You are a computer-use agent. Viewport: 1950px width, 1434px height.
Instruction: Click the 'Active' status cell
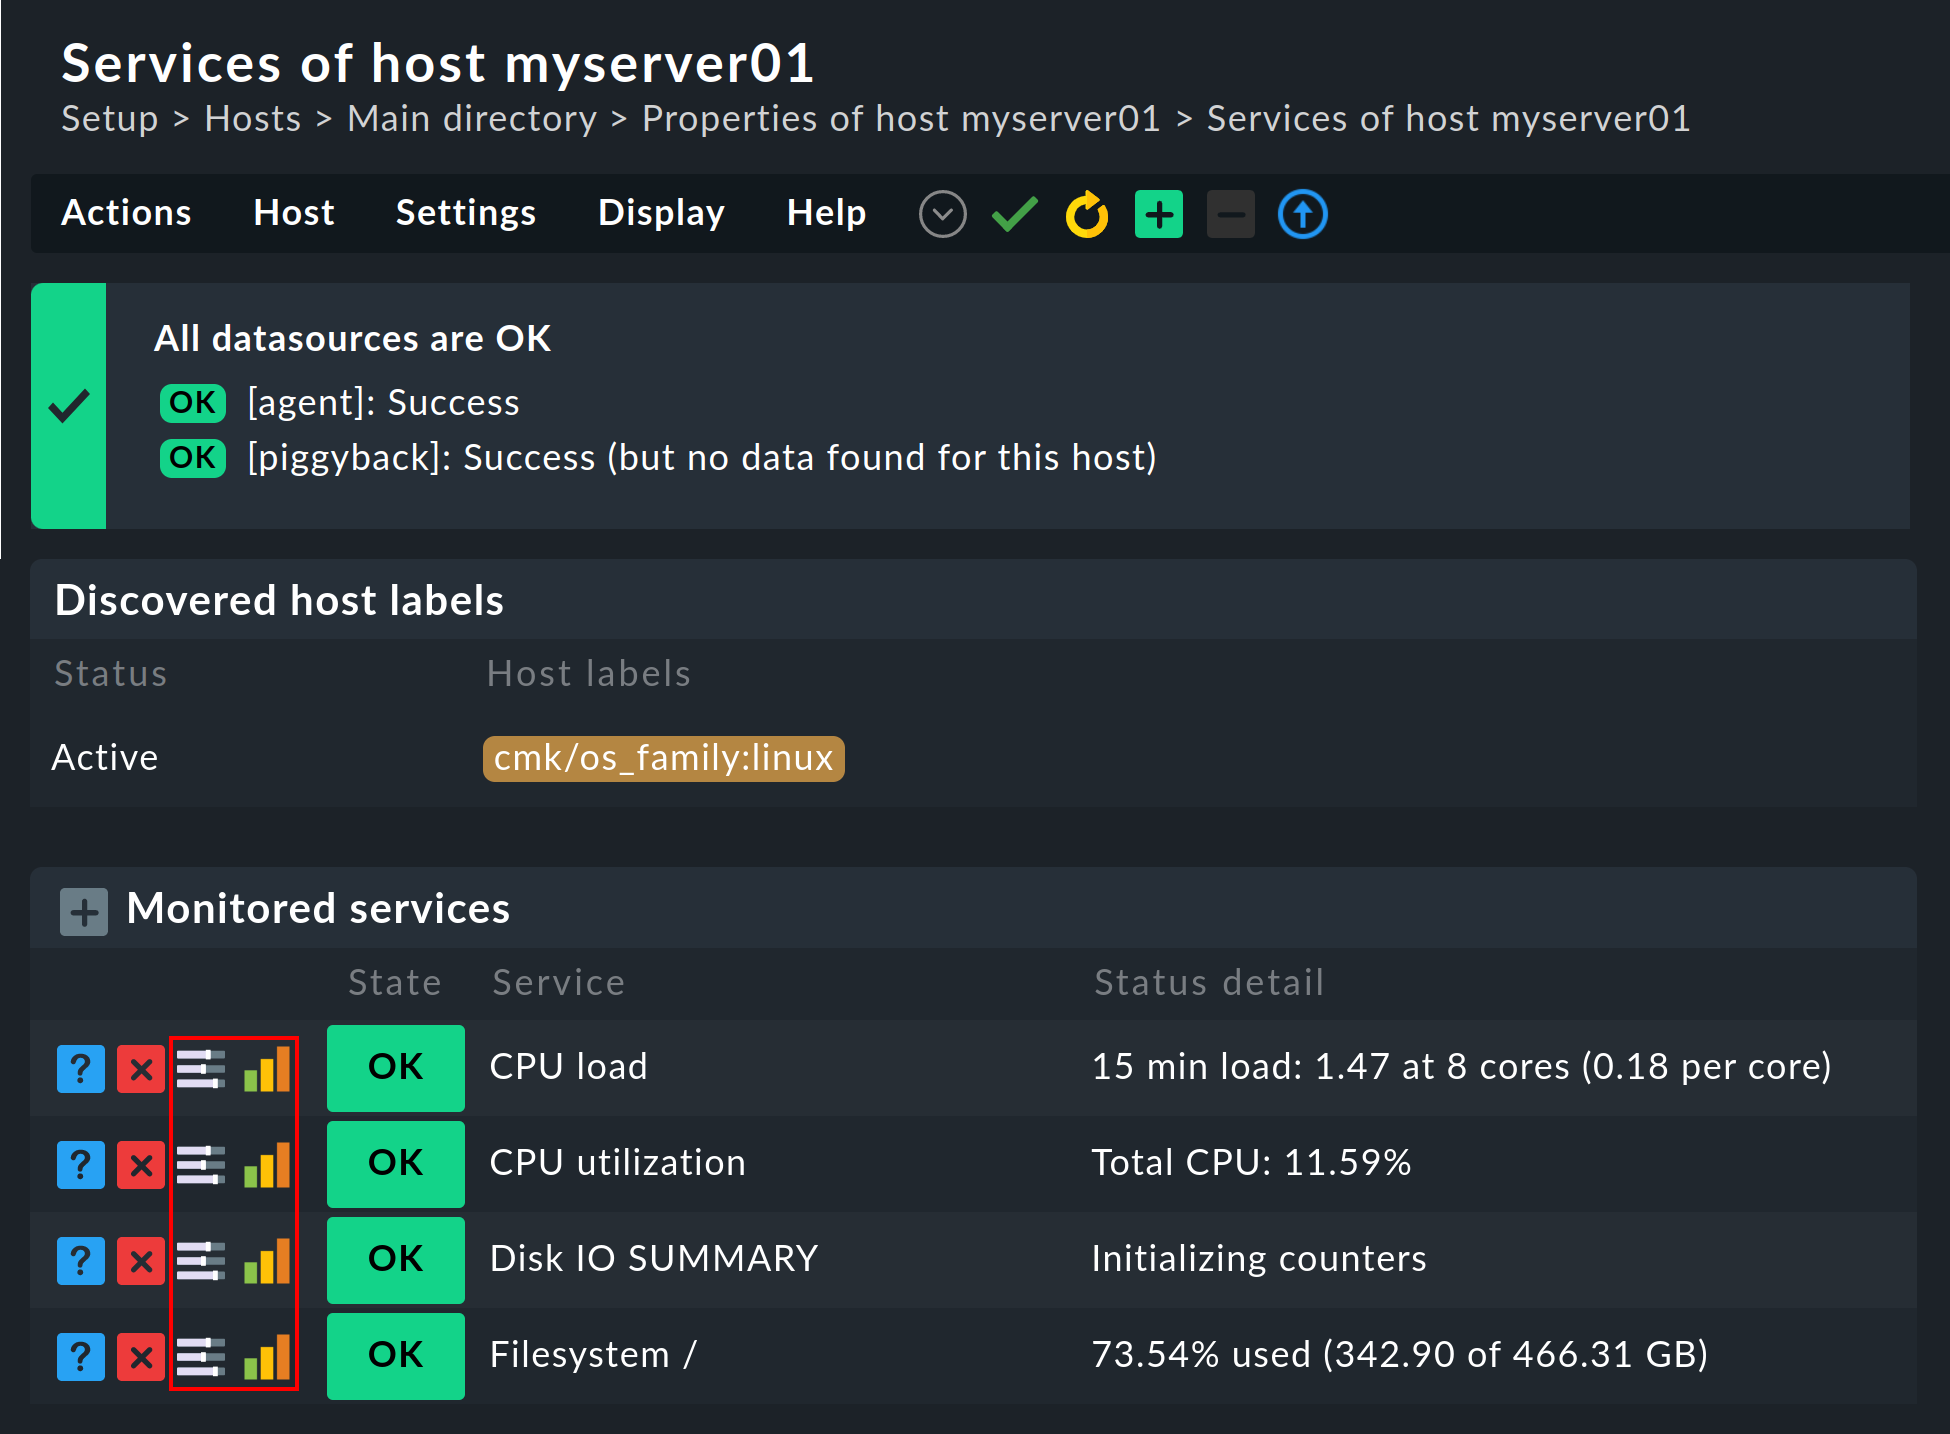(105, 758)
